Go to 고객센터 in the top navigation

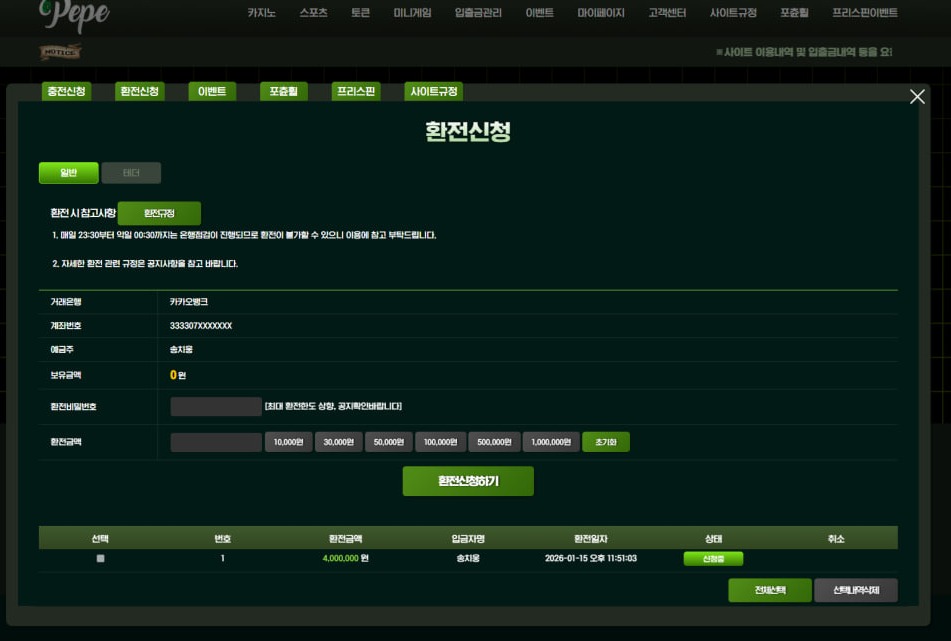pyautogui.click(x=667, y=13)
